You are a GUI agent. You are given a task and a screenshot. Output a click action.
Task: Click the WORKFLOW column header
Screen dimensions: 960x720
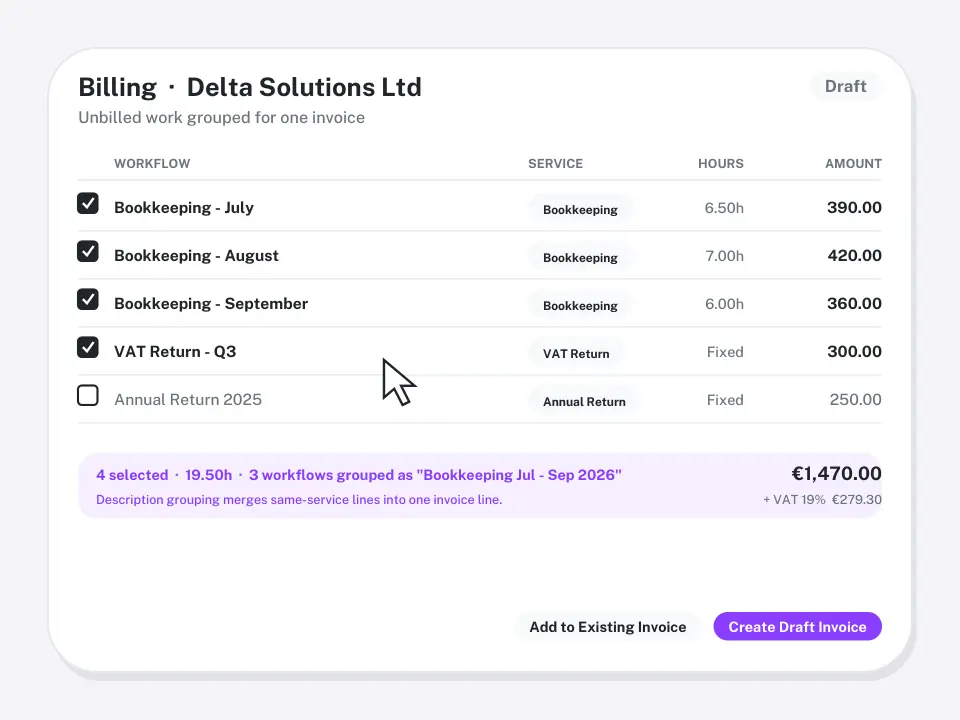pos(152,163)
